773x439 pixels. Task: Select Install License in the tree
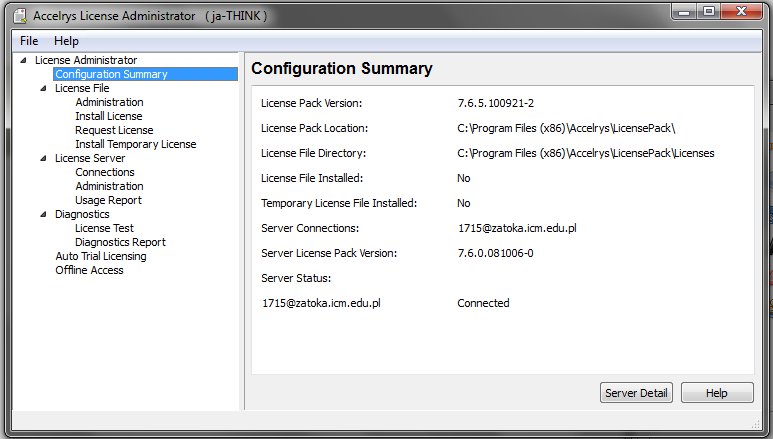click(x=109, y=116)
